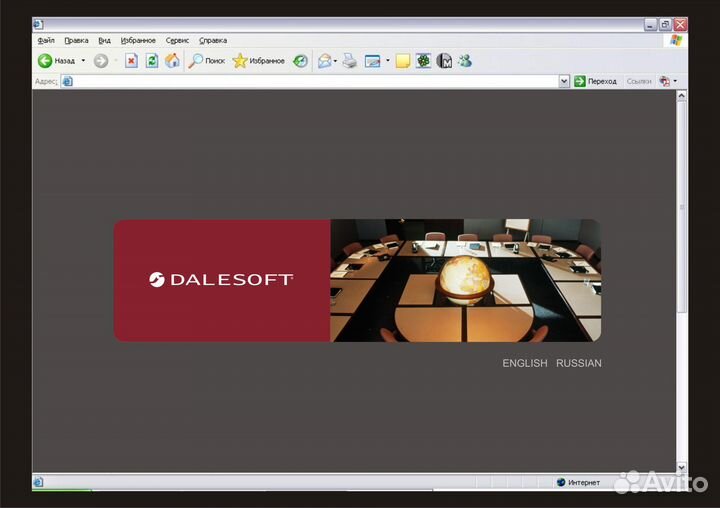Select the ENGLISH language link

[525, 363]
